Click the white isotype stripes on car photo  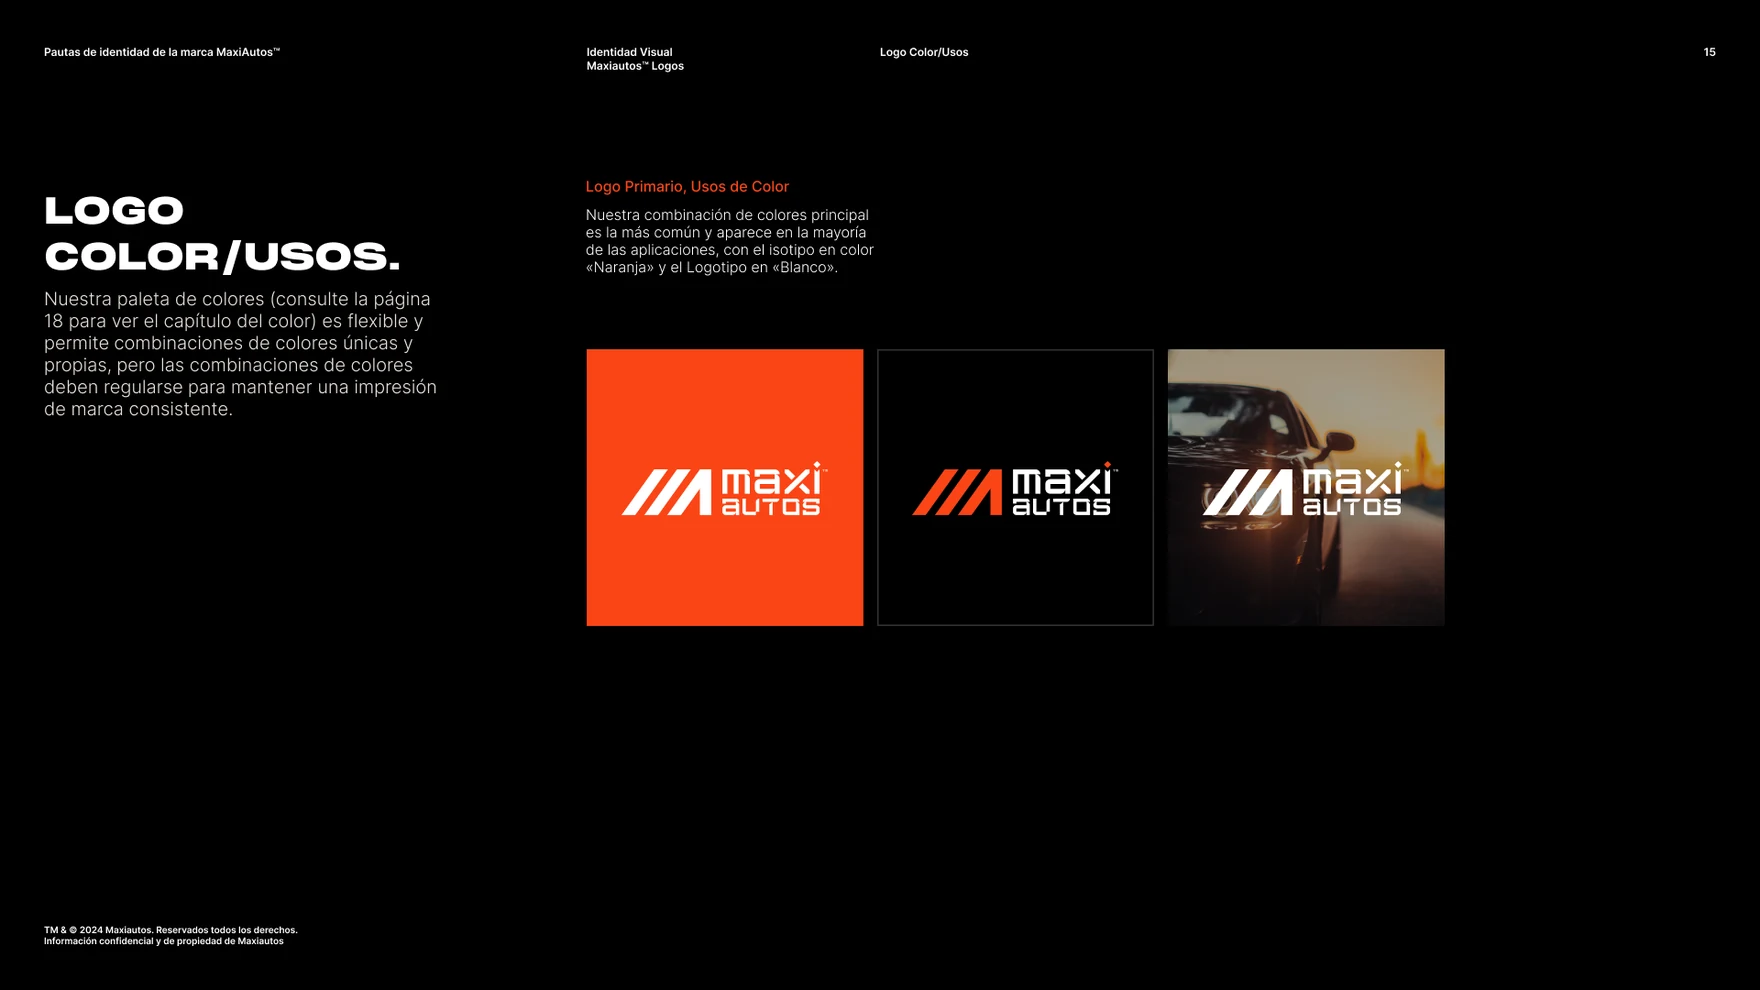tap(1248, 492)
